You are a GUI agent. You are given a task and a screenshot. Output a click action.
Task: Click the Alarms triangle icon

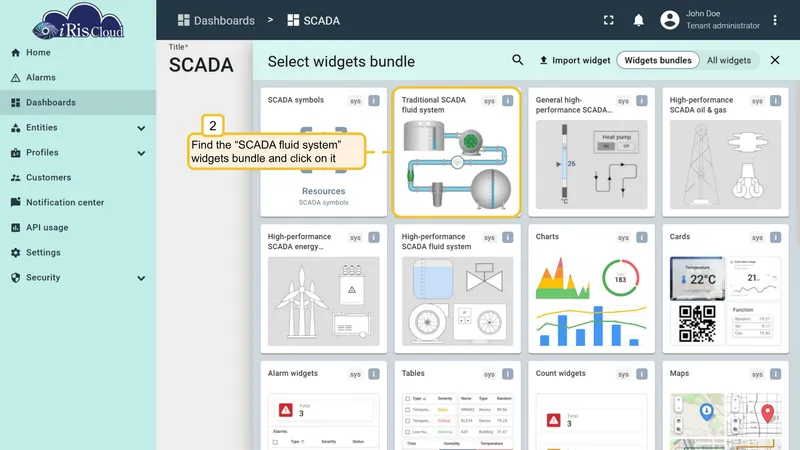click(x=16, y=78)
